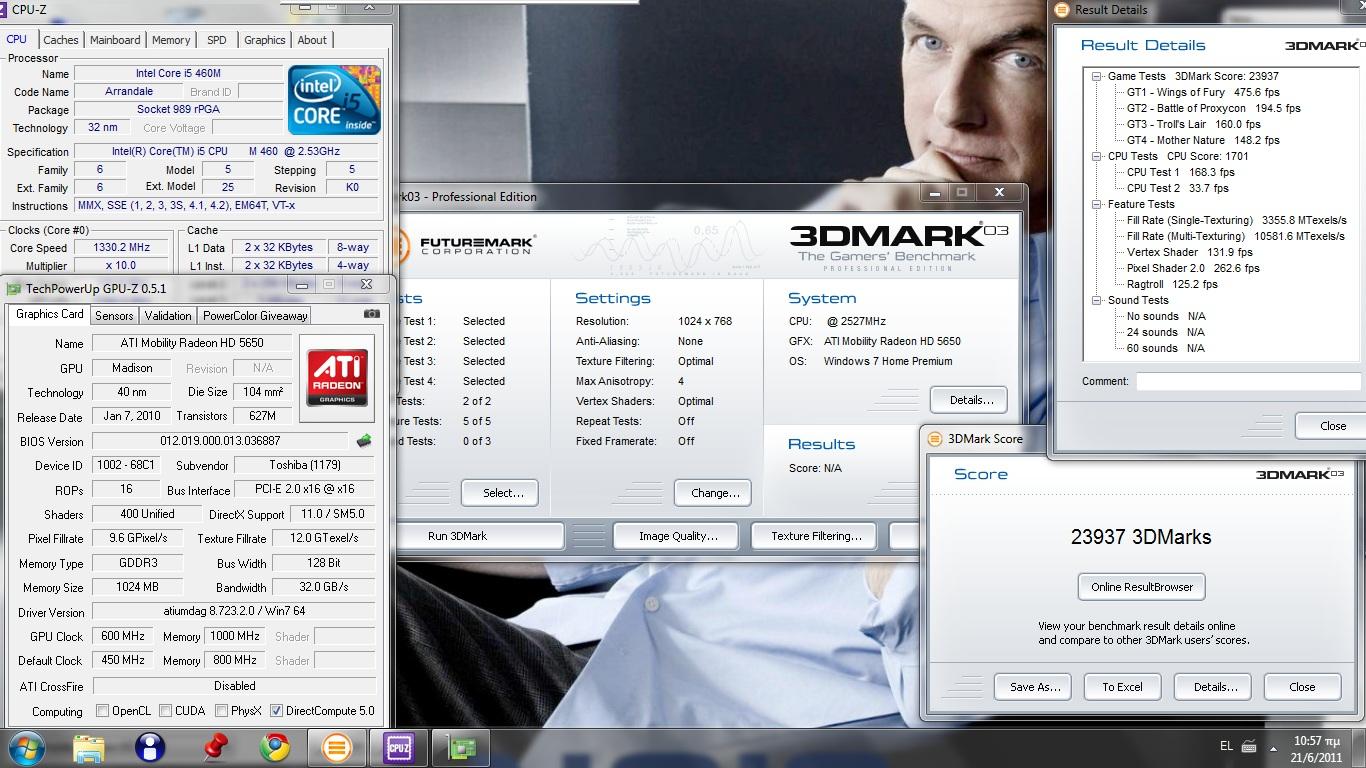The height and width of the screenshot is (768, 1366).
Task: Click the GPU-Z title bar icon
Action: [14, 288]
